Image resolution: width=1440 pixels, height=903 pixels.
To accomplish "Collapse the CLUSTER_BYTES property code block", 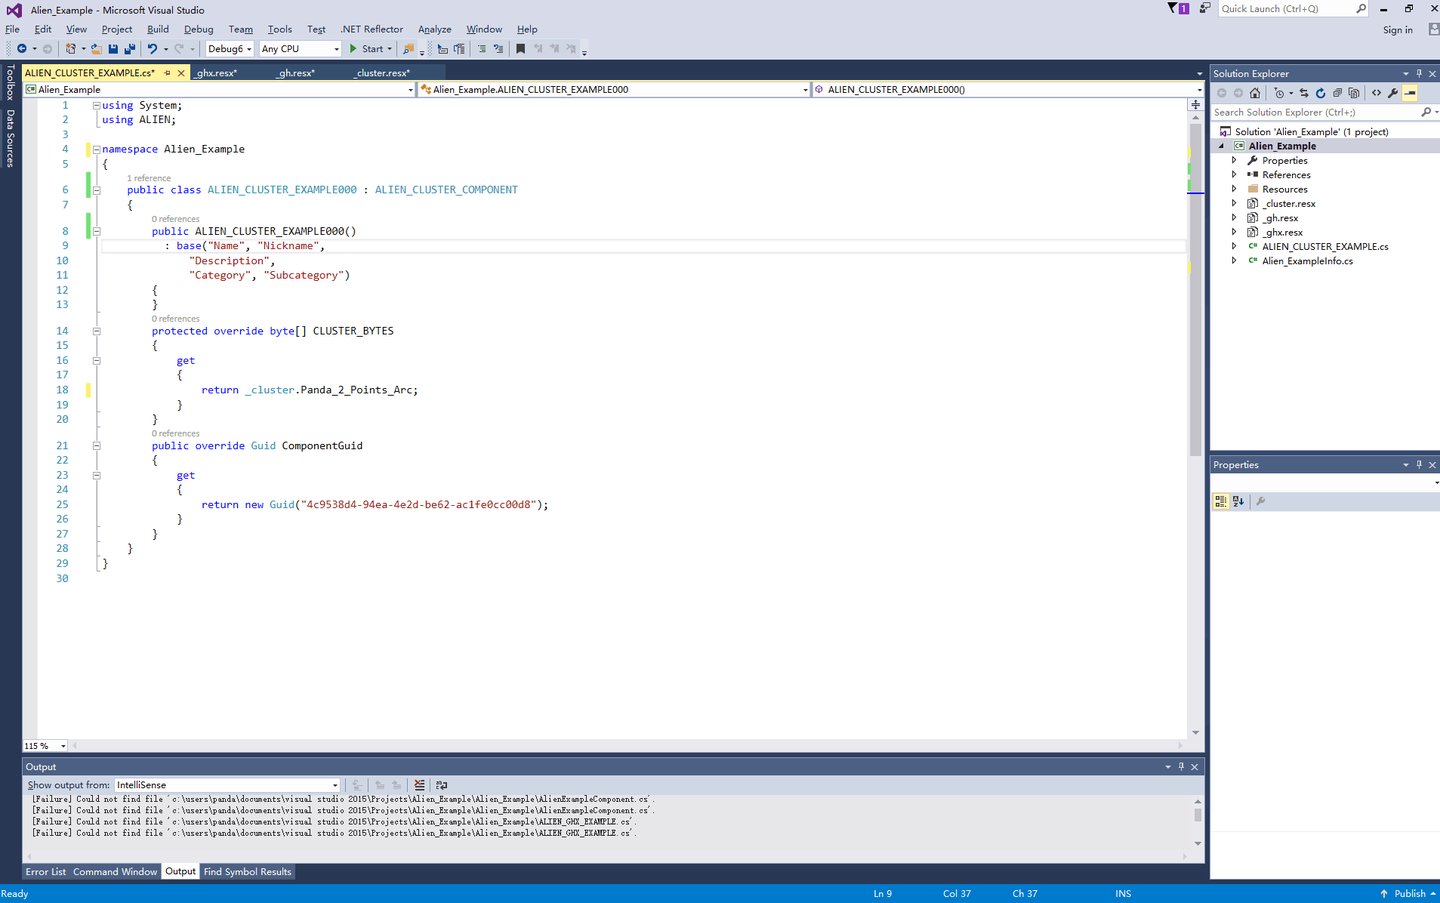I will pos(96,331).
